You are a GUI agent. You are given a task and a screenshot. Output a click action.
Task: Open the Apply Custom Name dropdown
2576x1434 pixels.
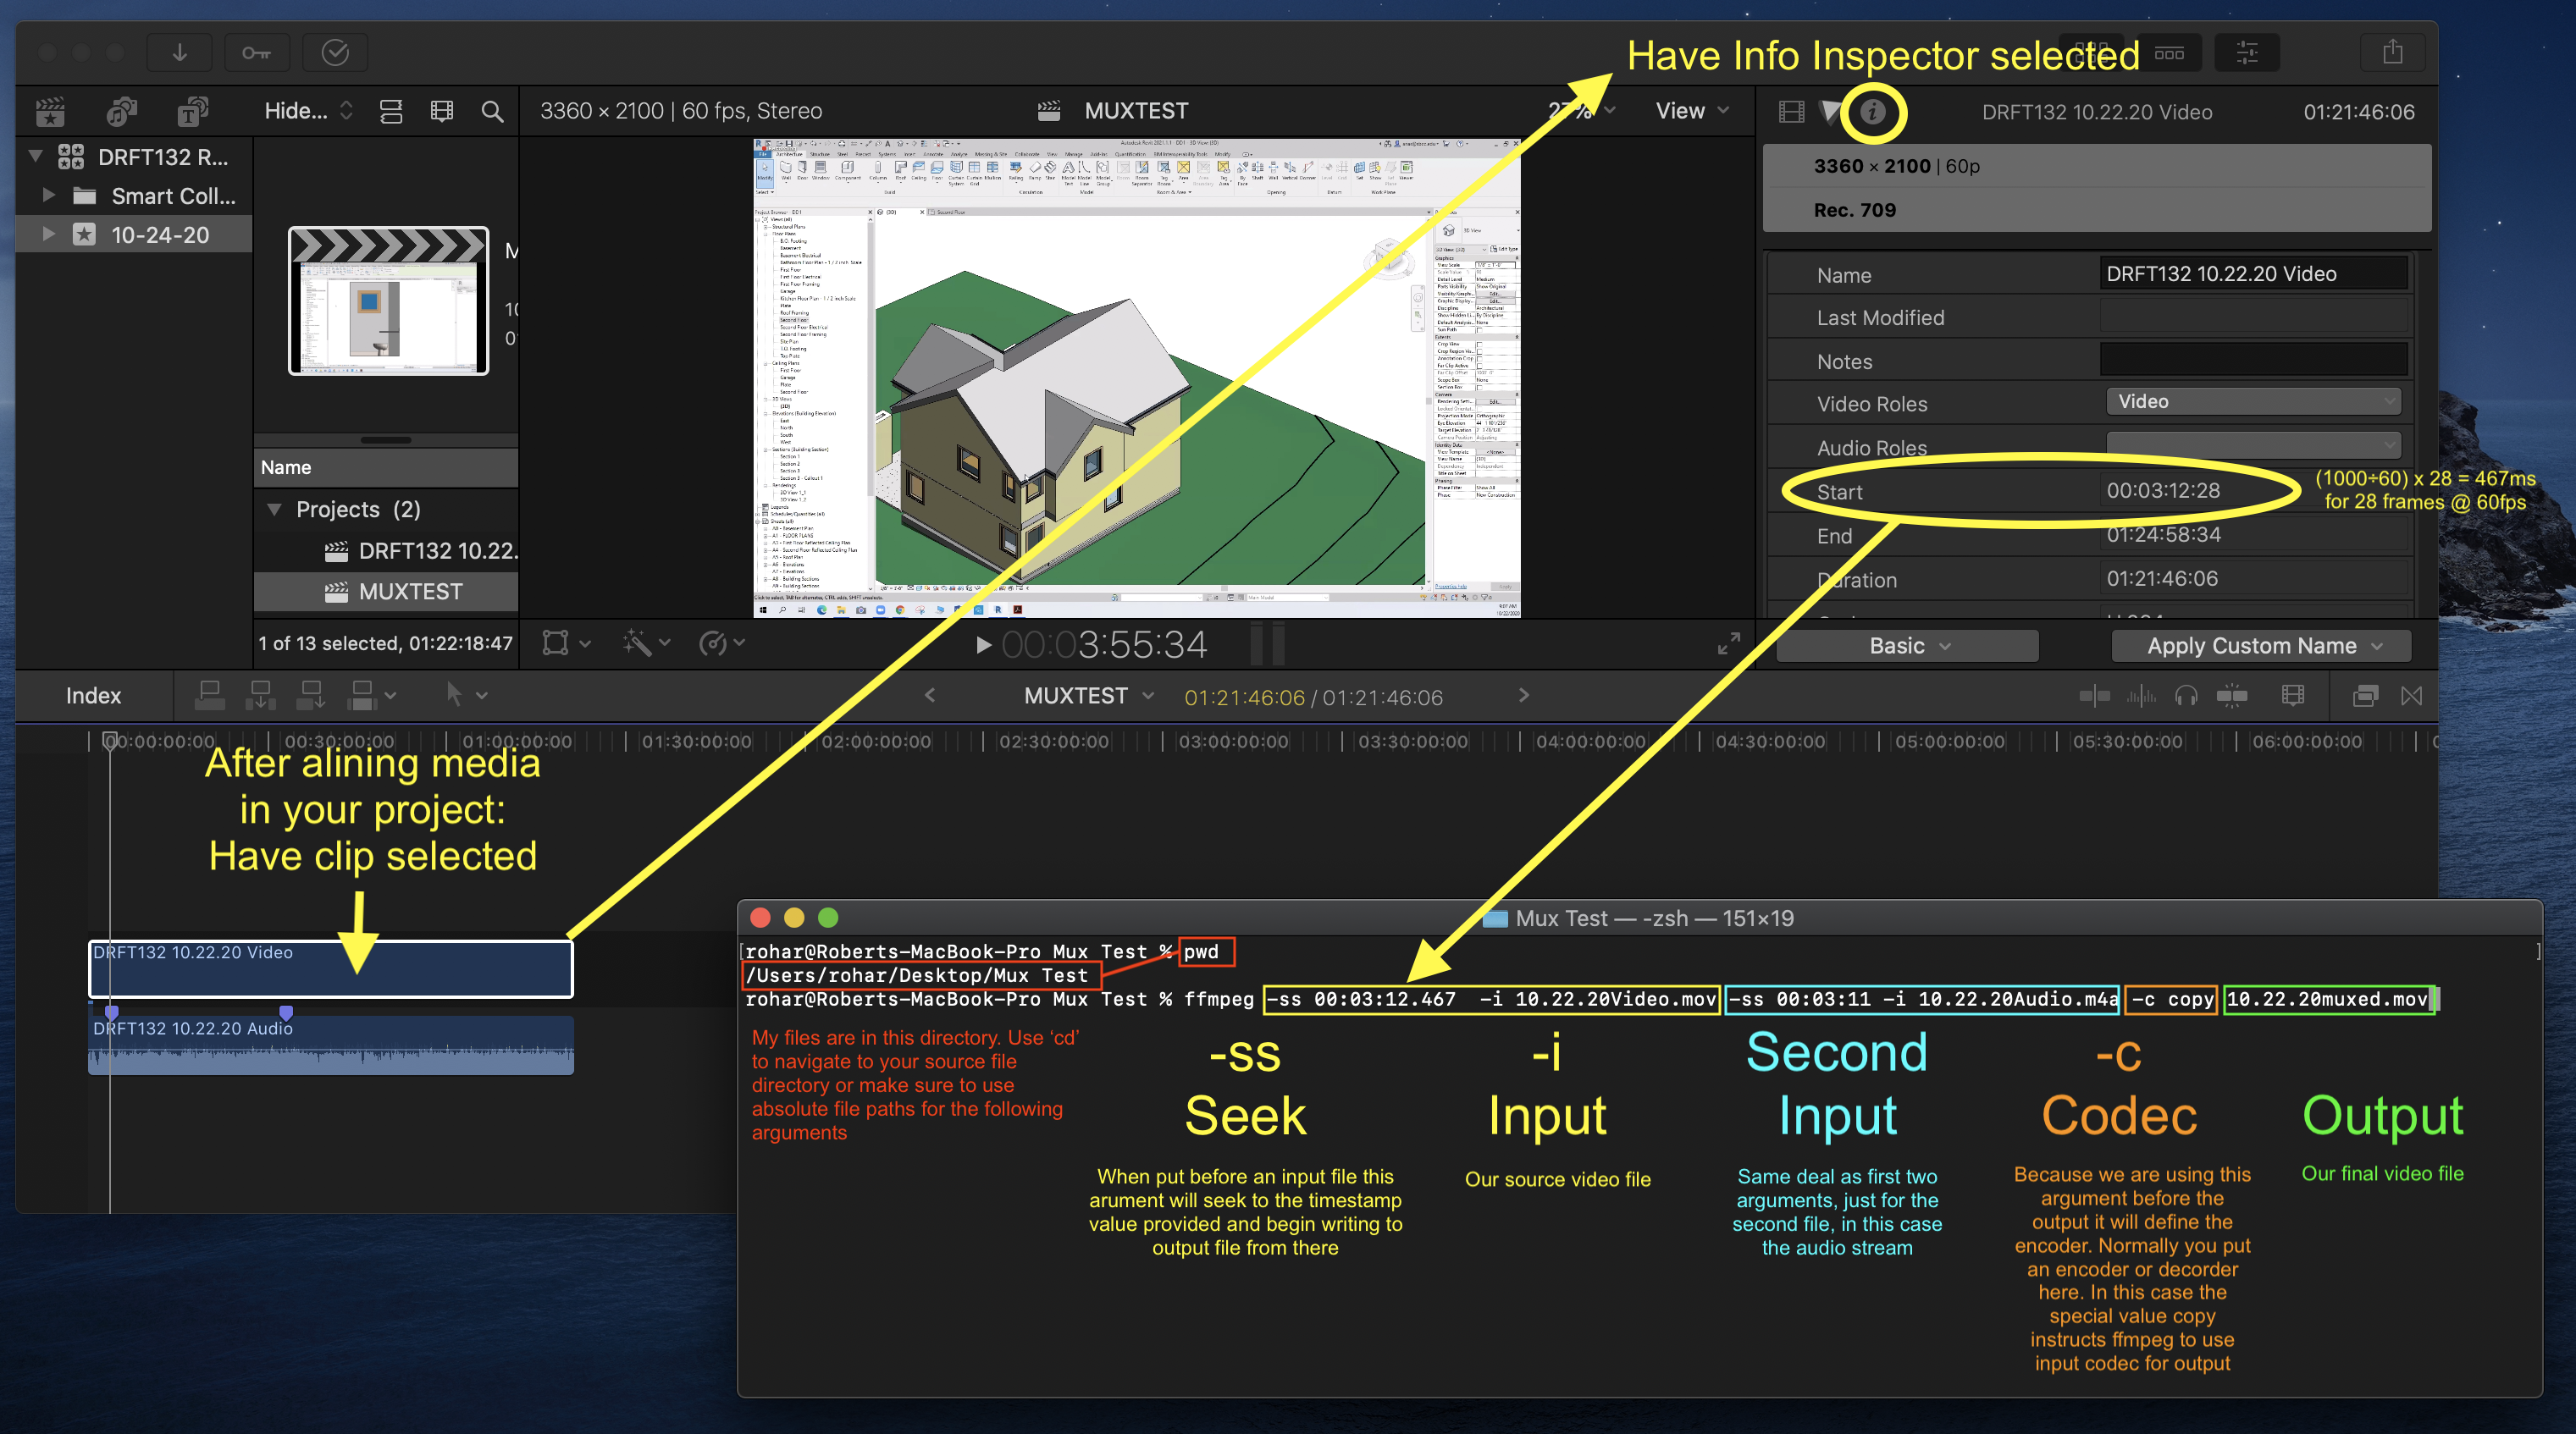(2262, 646)
